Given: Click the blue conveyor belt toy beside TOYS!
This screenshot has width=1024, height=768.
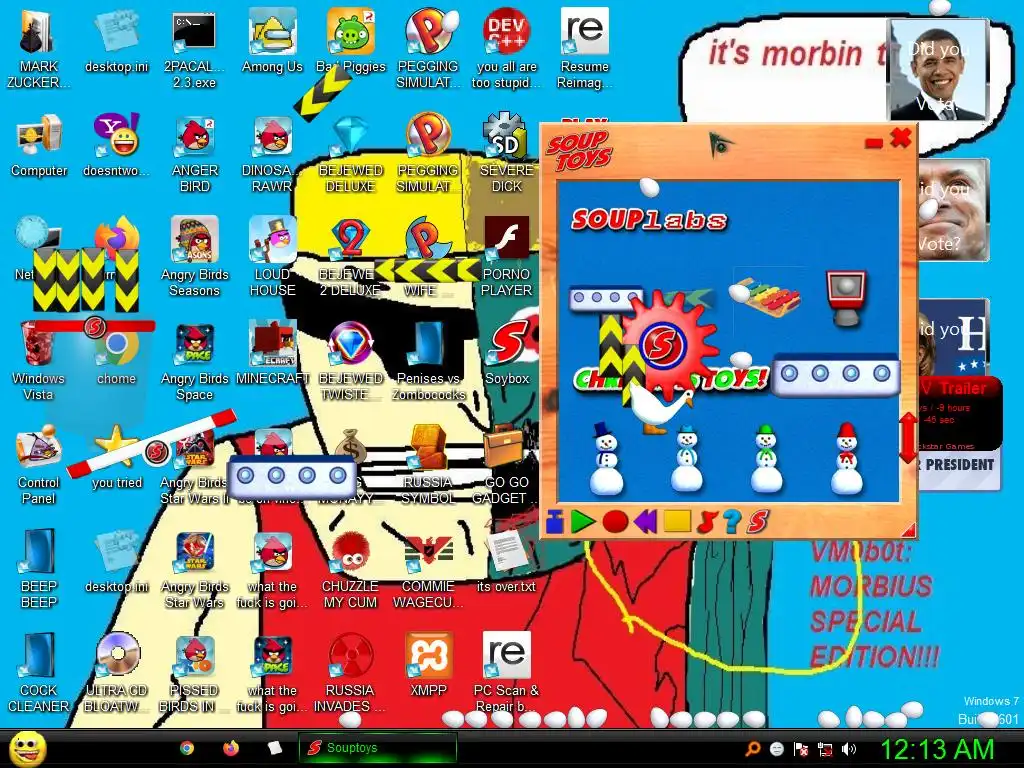Looking at the screenshot, I should pyautogui.click(x=835, y=374).
